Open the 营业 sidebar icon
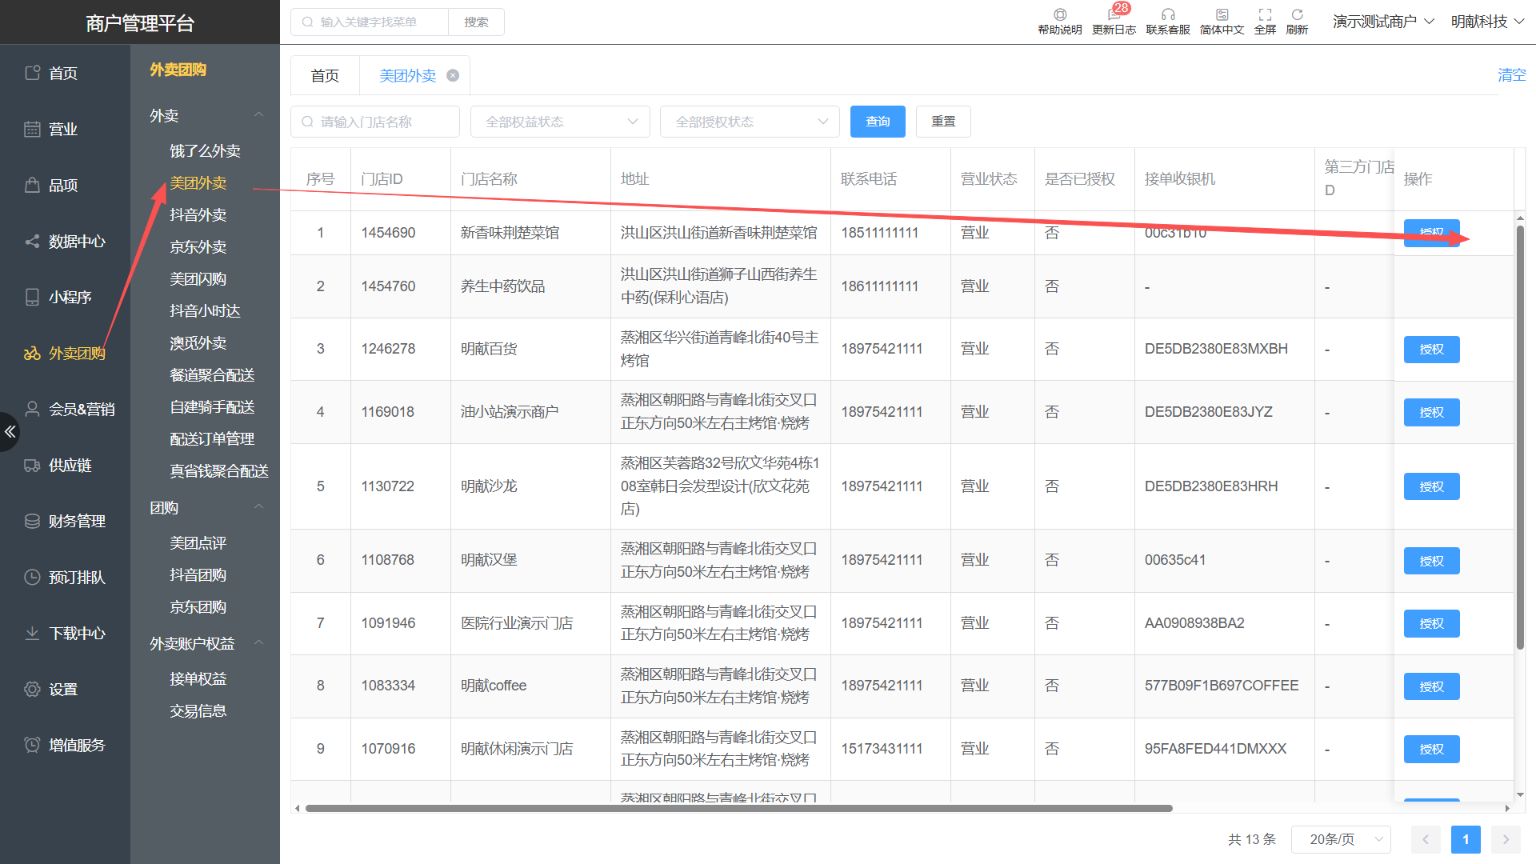 coord(32,129)
